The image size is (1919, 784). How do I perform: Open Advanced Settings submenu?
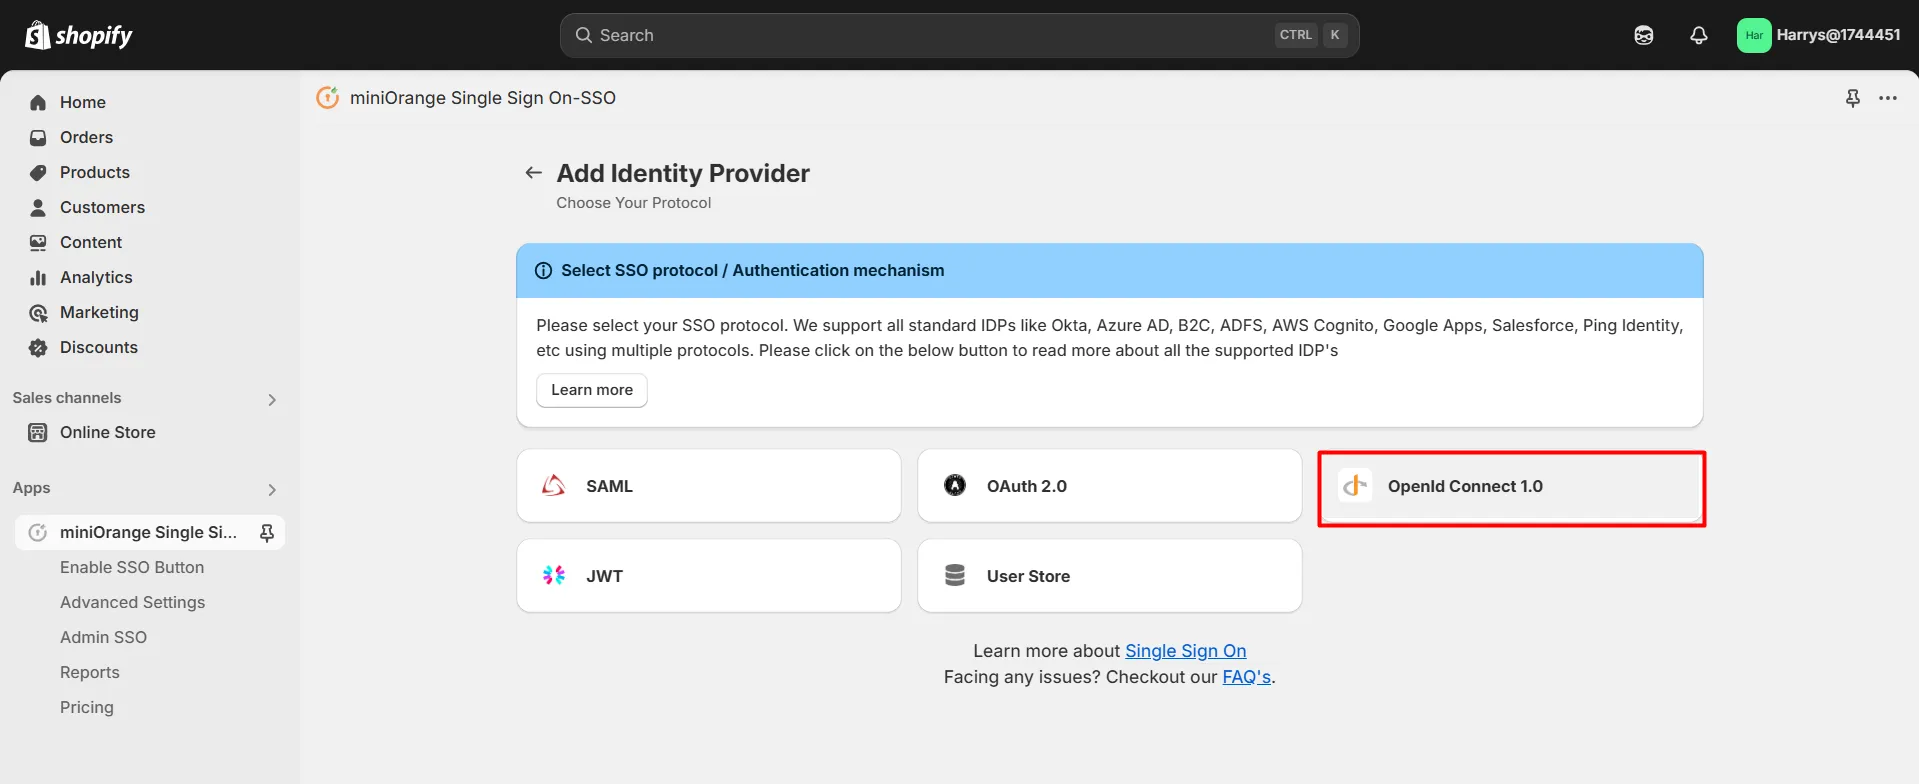132,602
